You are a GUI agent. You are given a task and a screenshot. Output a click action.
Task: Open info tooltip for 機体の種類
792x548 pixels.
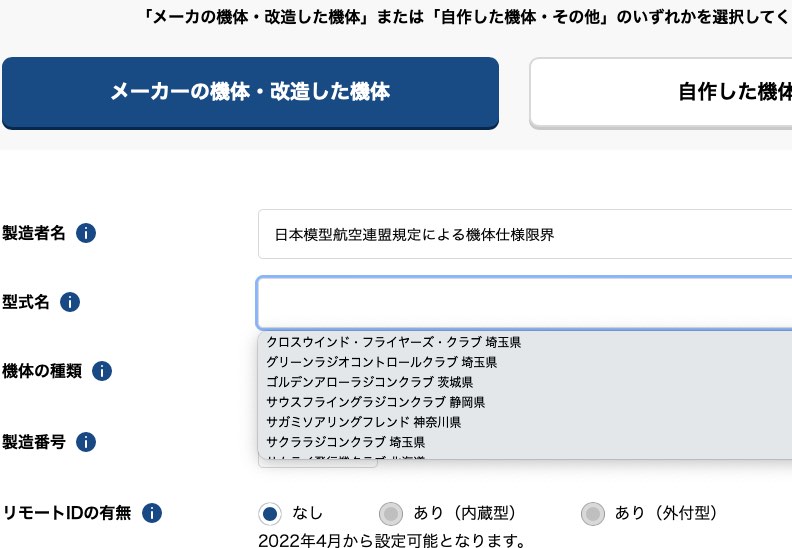pos(101,371)
